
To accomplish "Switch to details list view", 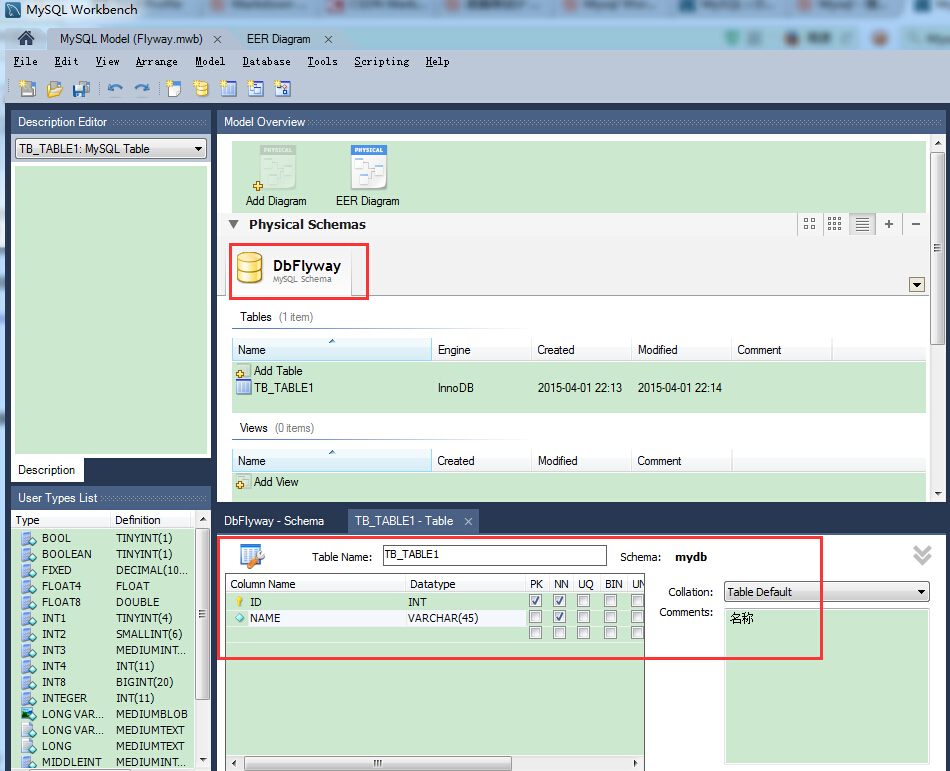I will (x=862, y=224).
